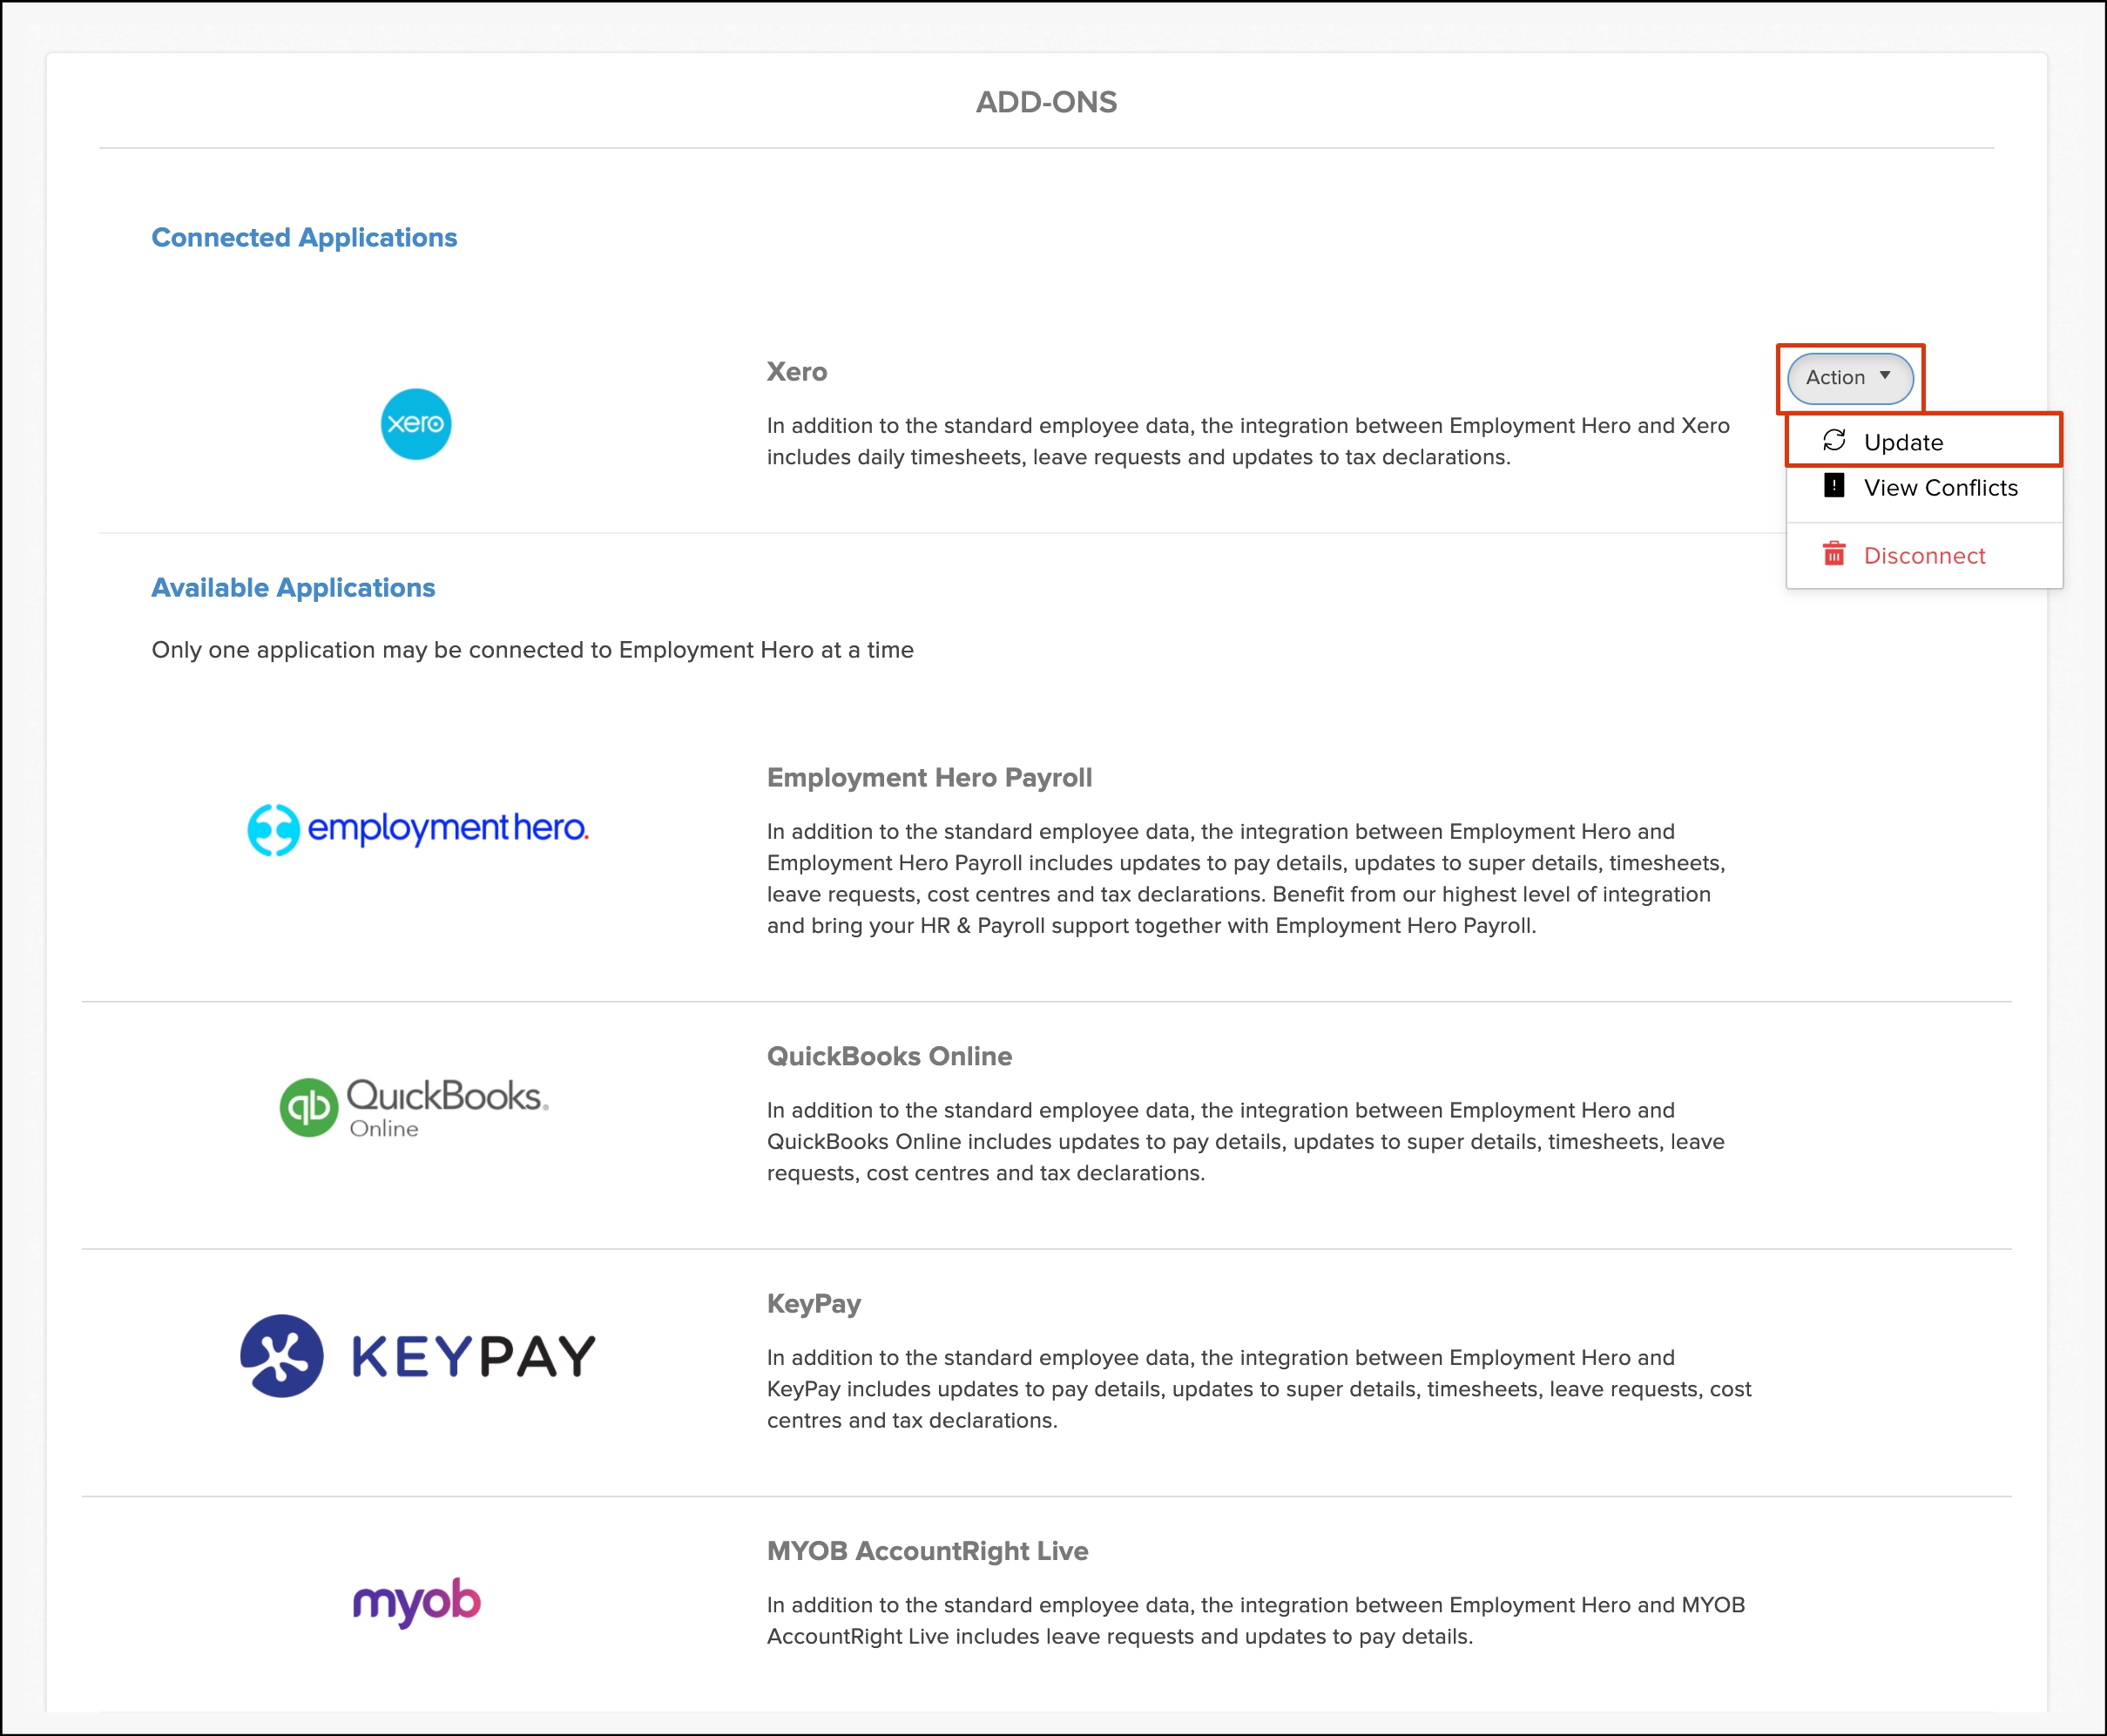Select Update from the Action menu
The image size is (2107, 1736).
[1903, 442]
